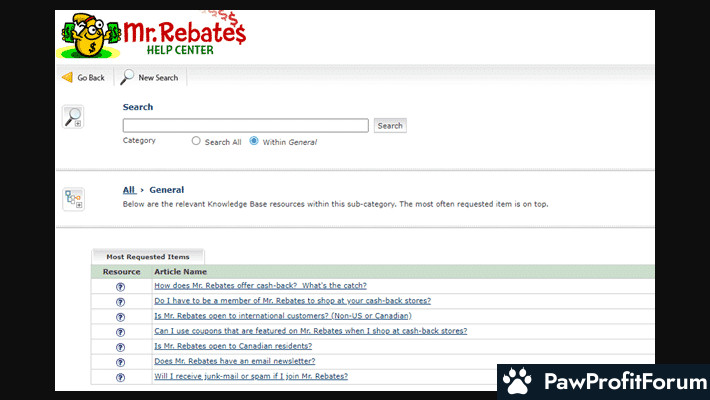This screenshot has width=710, height=400.
Task: Click question icon for coupons article
Action: point(120,332)
